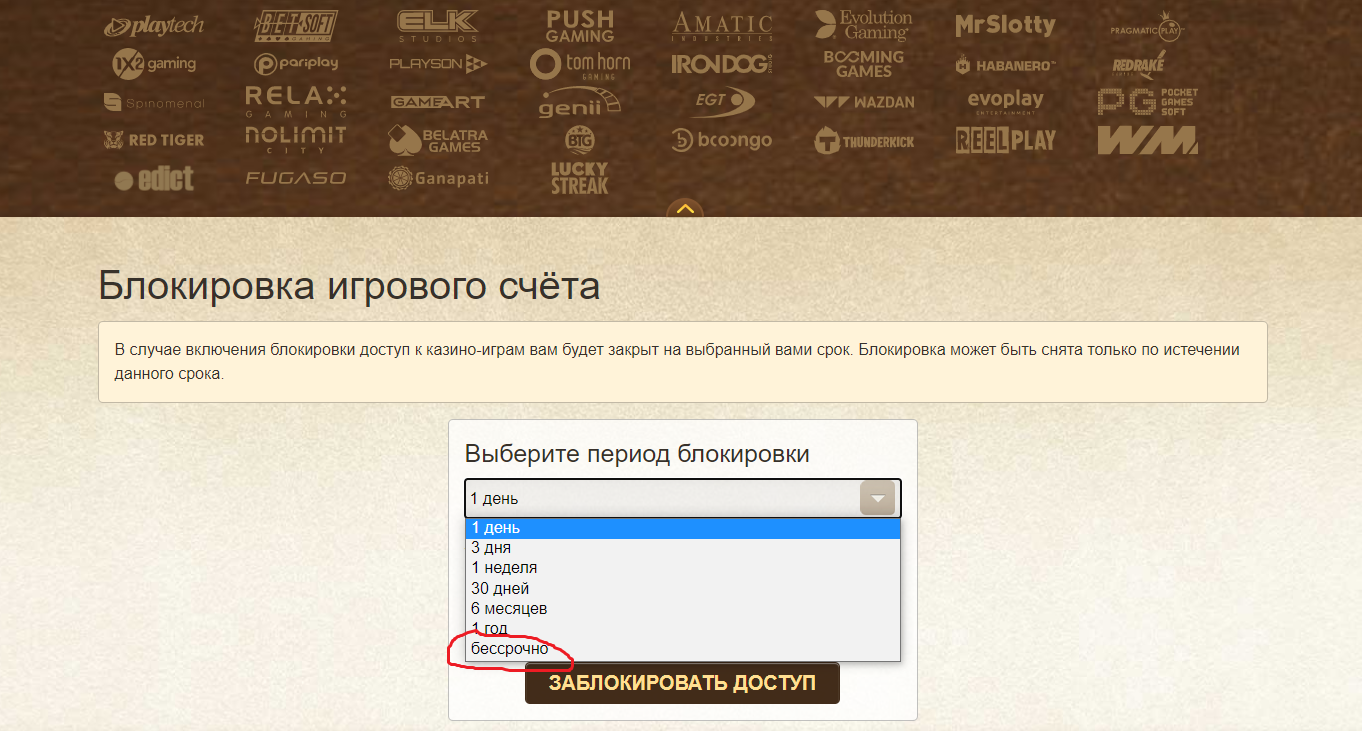
Task: Select the "1 день" option
Action: click(x=682, y=528)
